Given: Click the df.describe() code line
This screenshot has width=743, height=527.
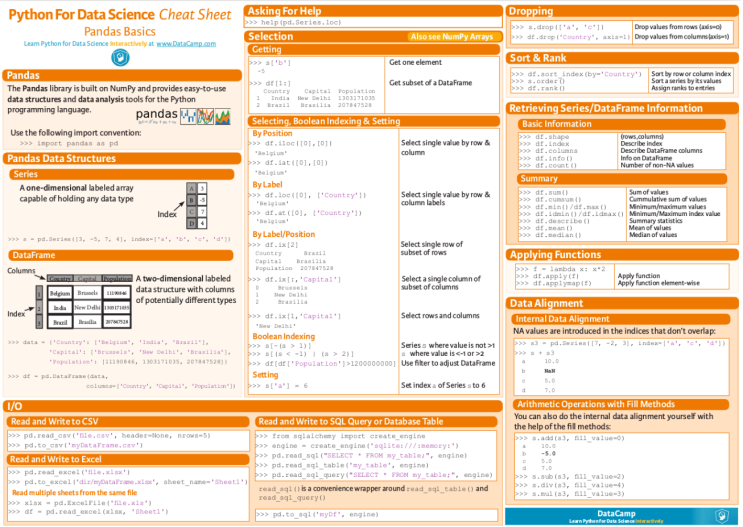Looking at the screenshot, I should coord(554,221).
